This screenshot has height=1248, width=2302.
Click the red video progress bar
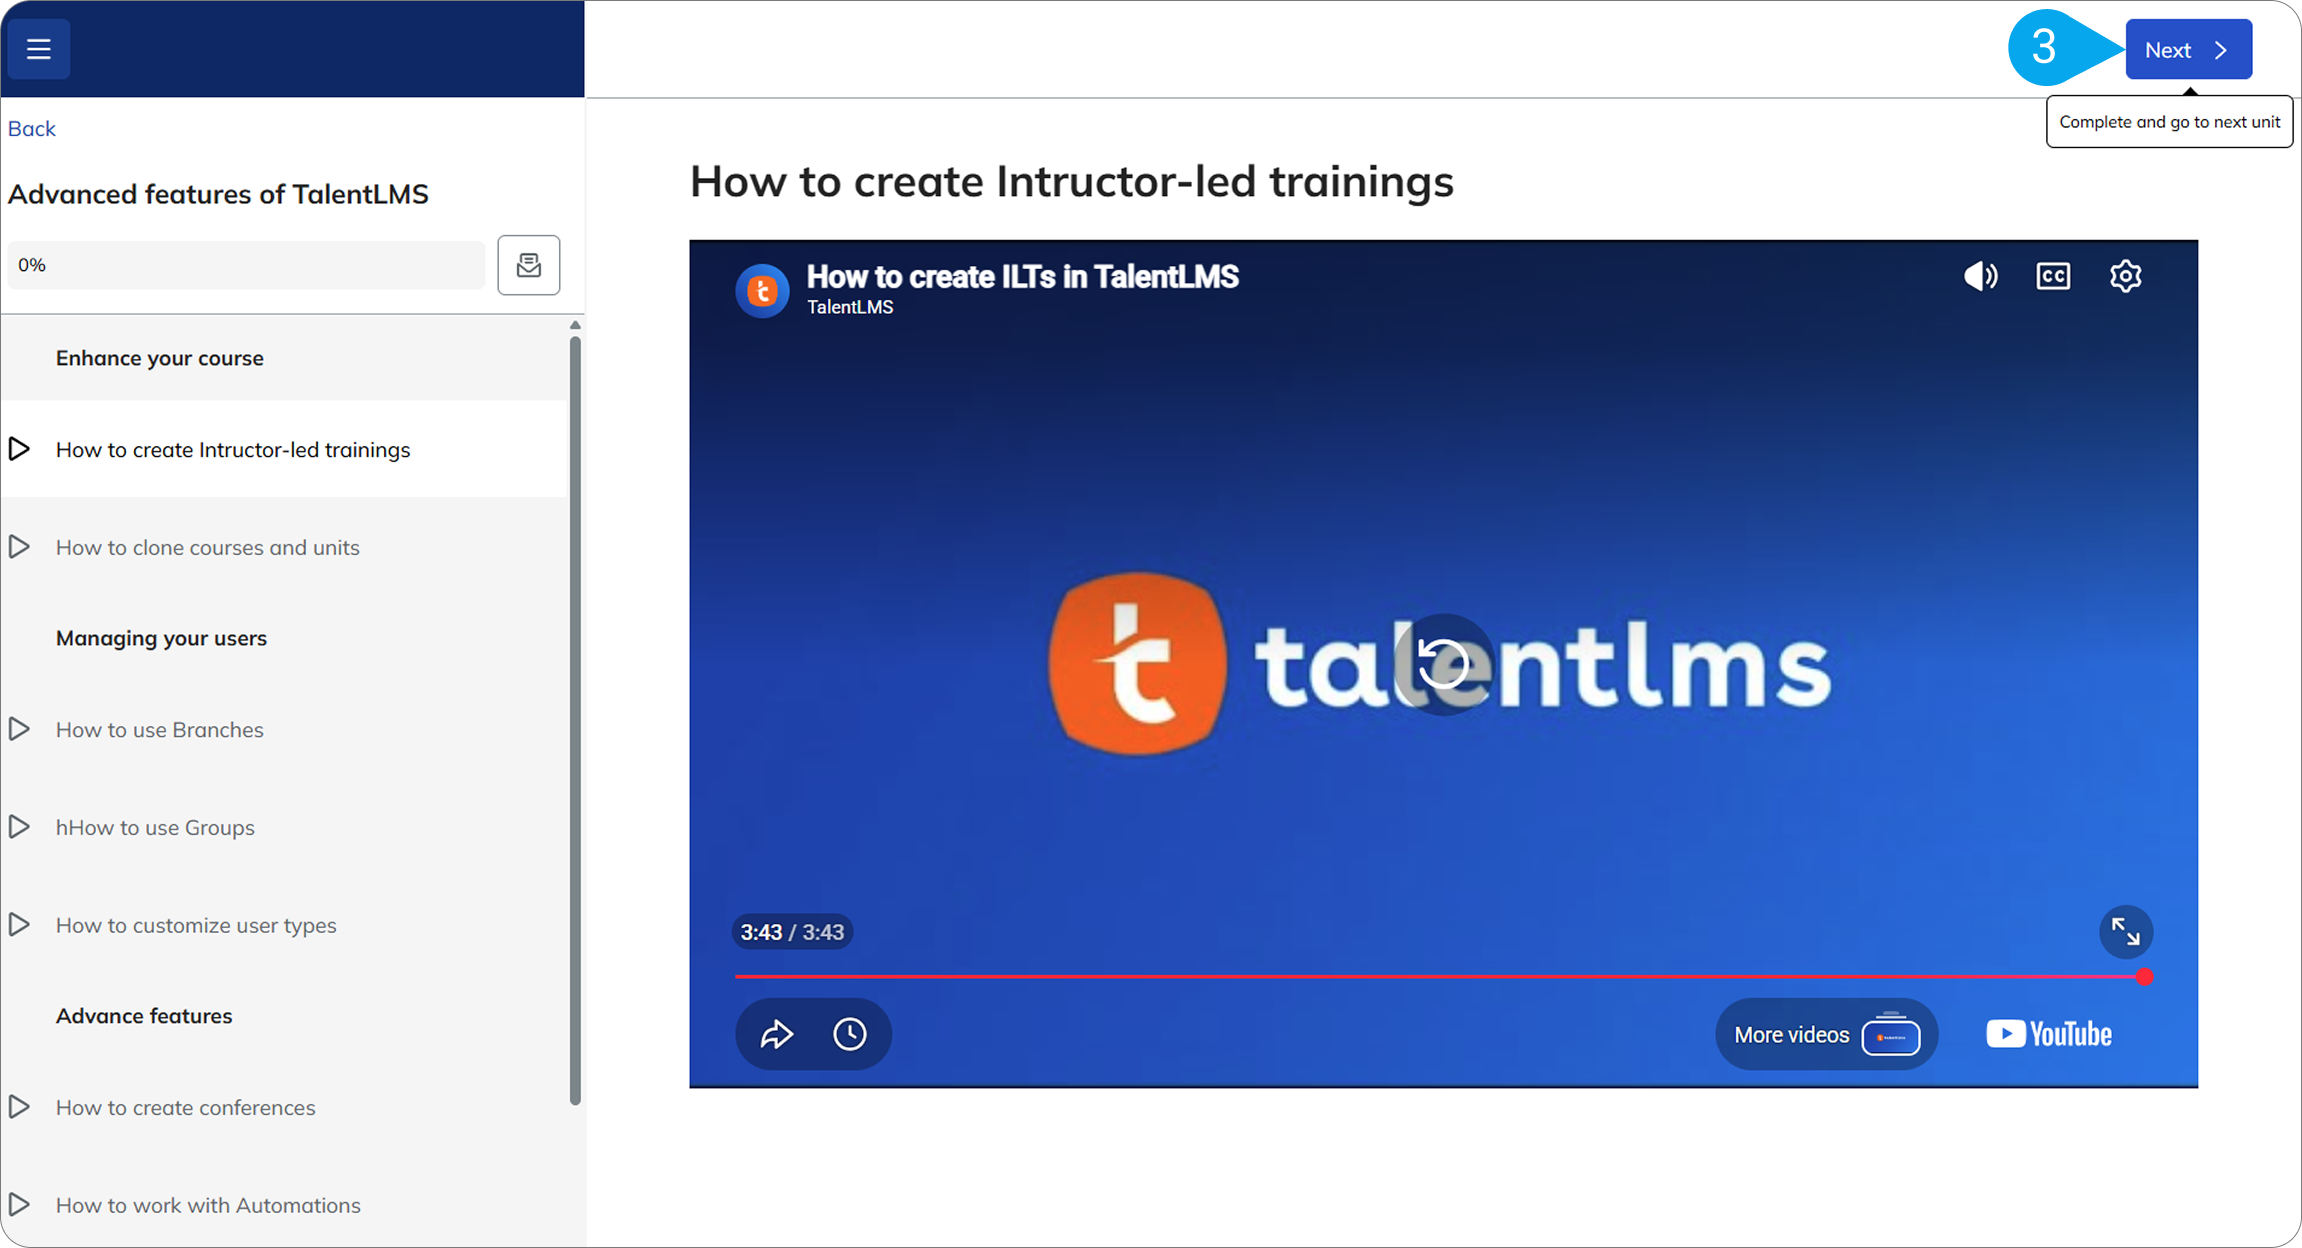pyautogui.click(x=1440, y=977)
